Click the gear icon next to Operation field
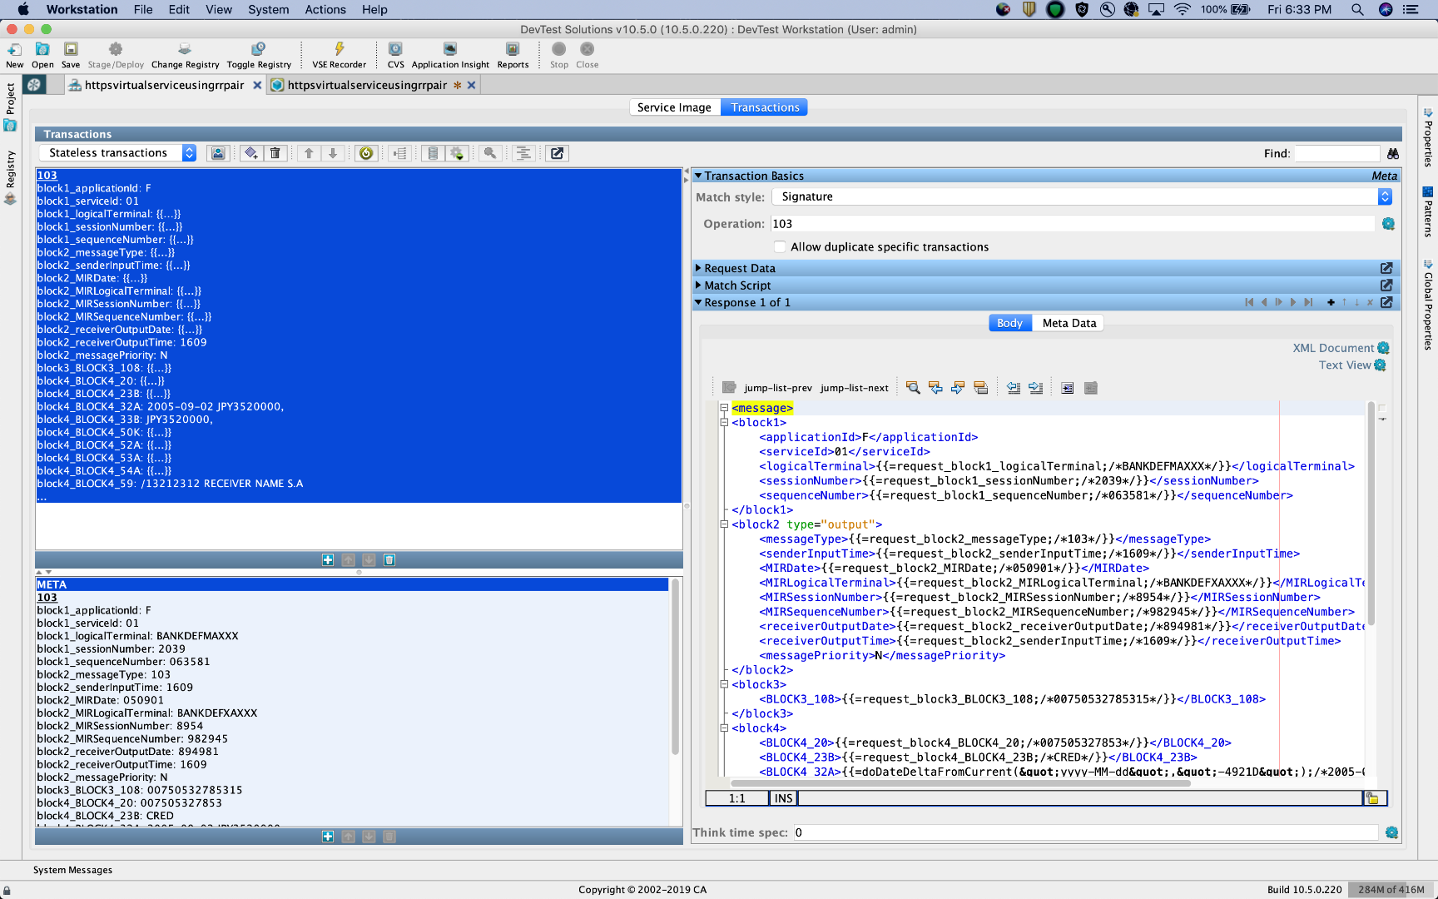Image resolution: width=1438 pixels, height=899 pixels. 1388,224
